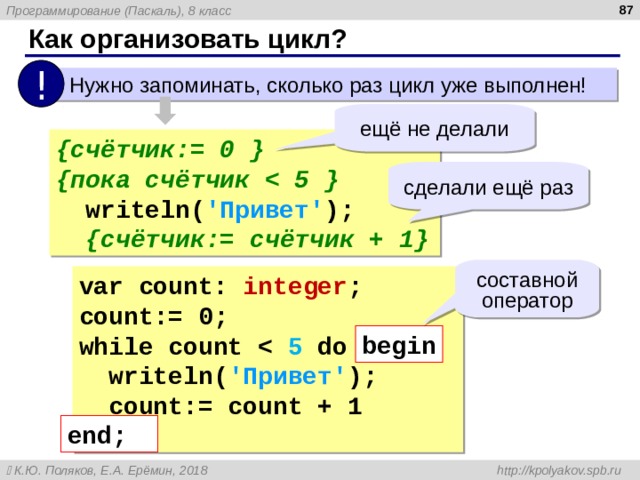This screenshot has width=640, height=480.
Task: Click the header text 'Программирование (Паскаль), 8 класс'
Action: coord(119,11)
